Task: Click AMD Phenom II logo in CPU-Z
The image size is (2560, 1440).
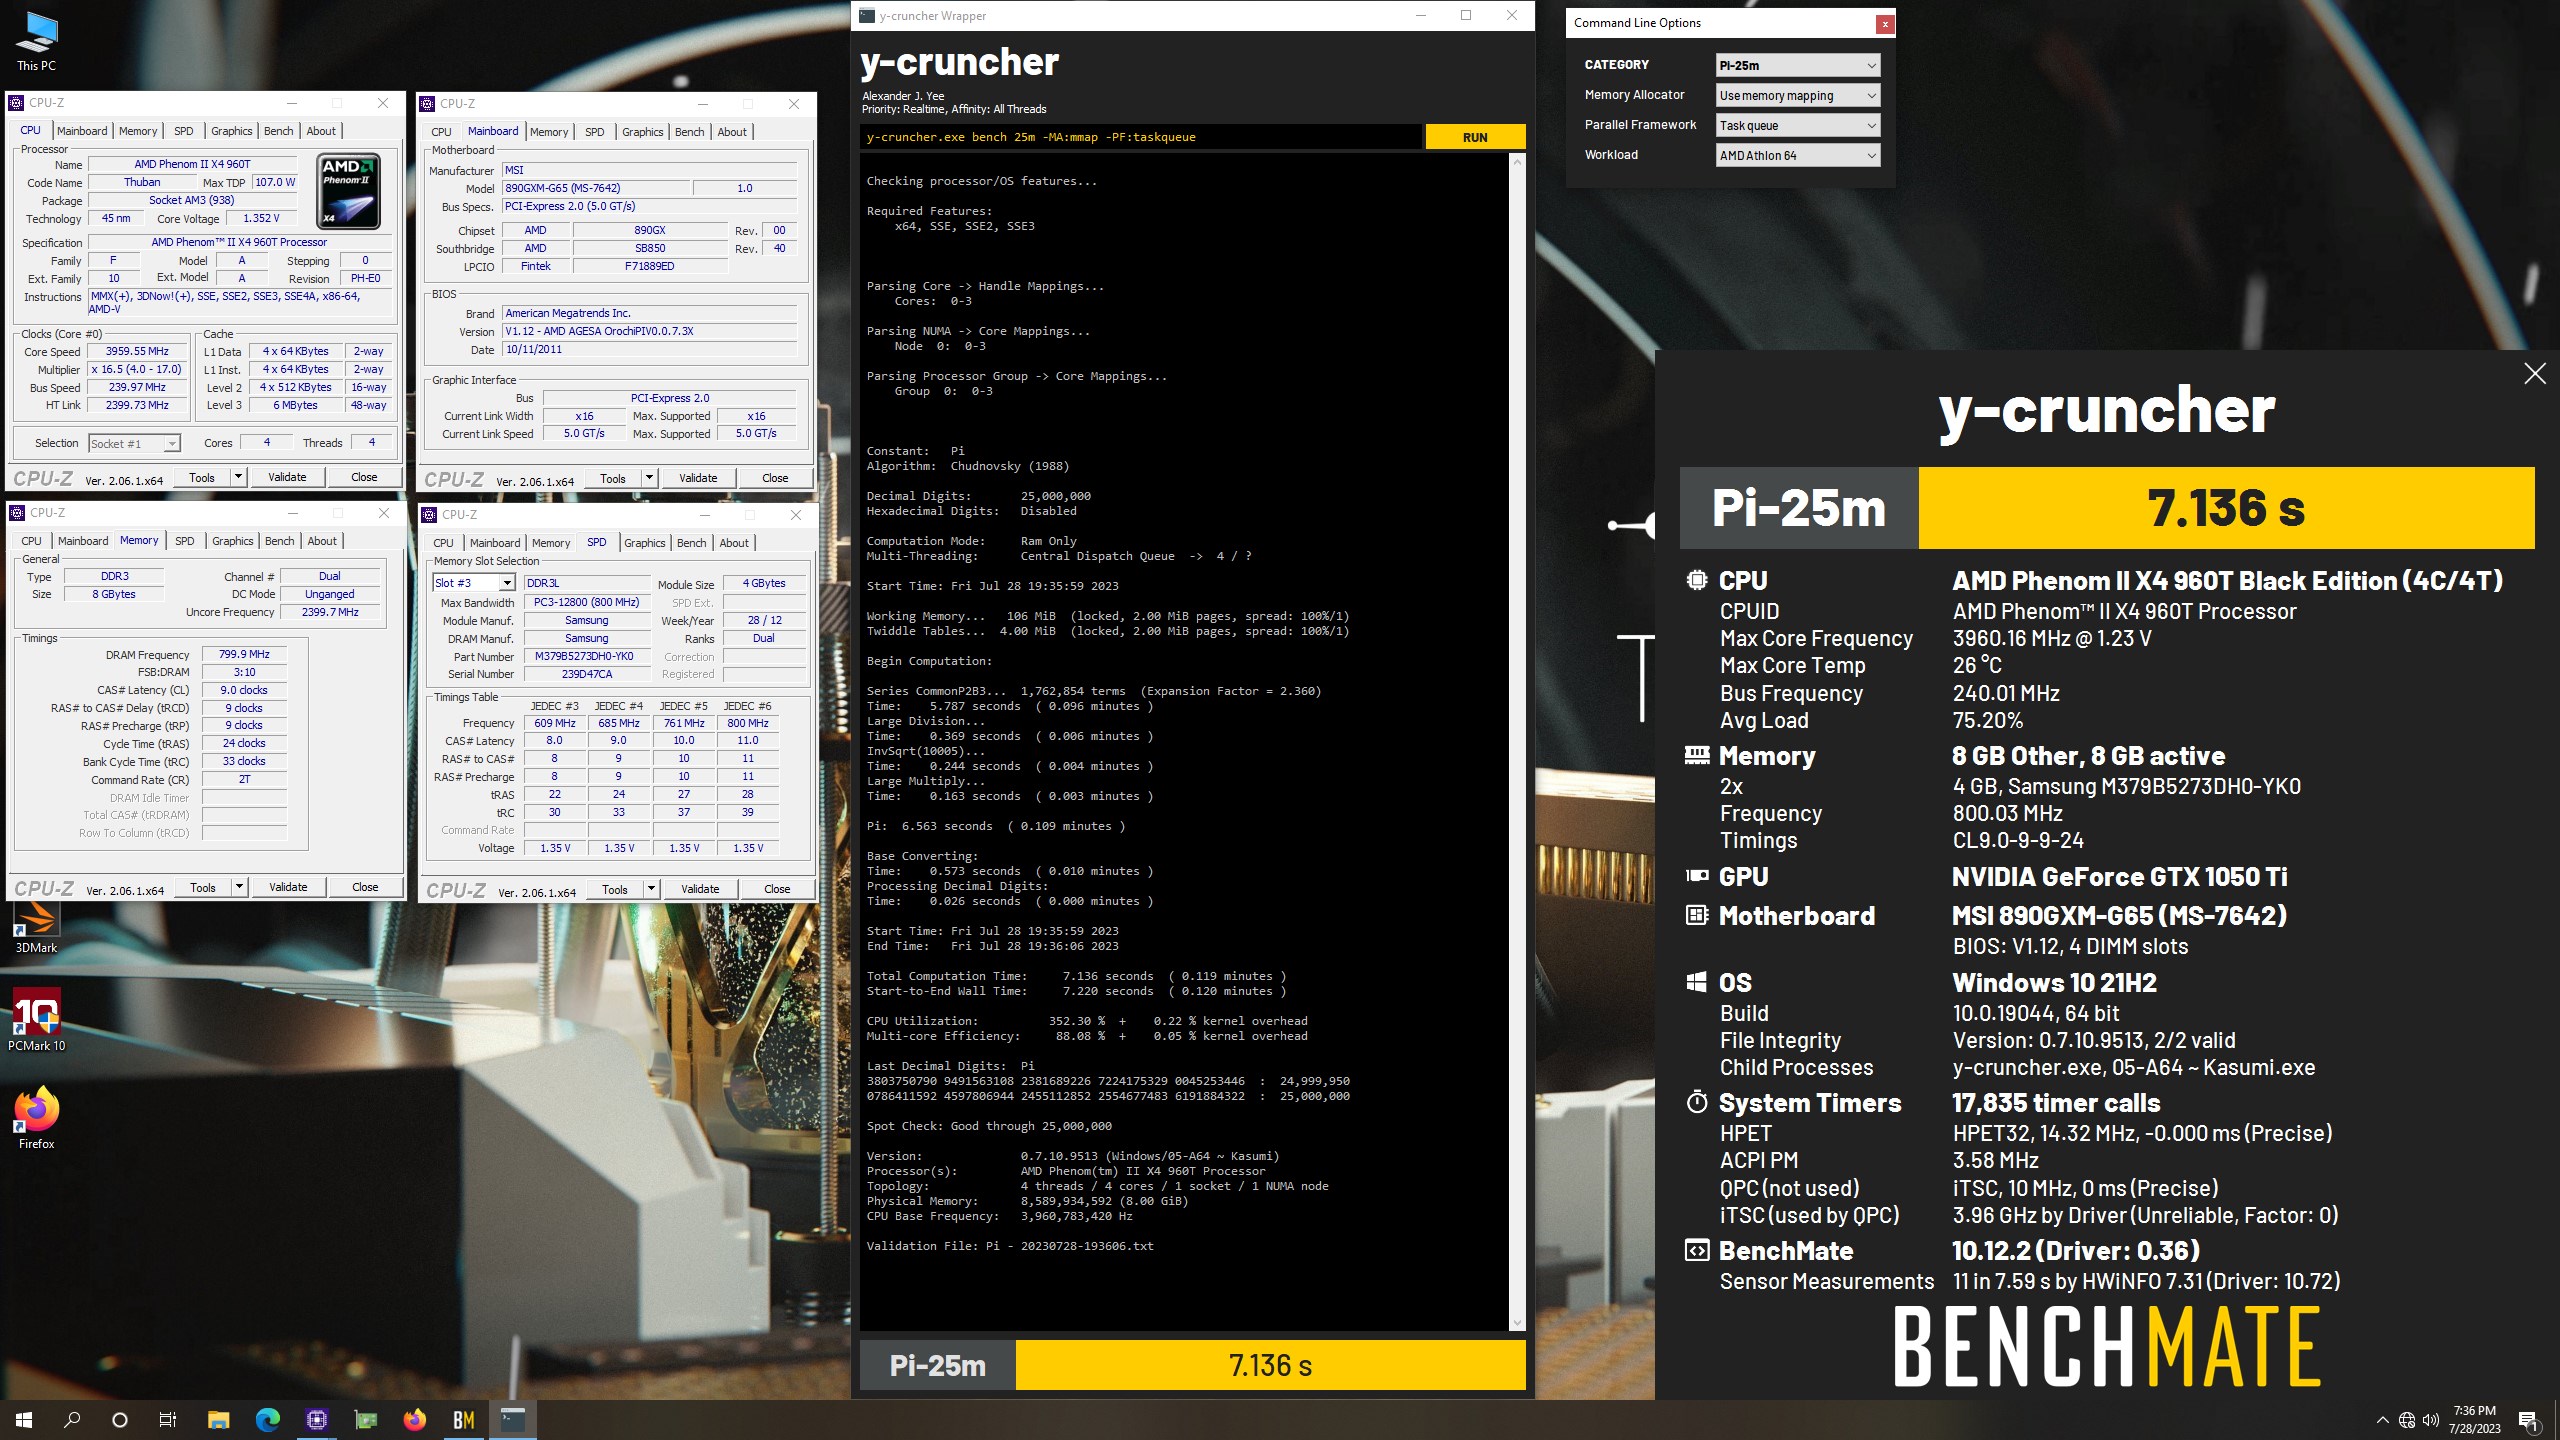Action: (x=348, y=191)
